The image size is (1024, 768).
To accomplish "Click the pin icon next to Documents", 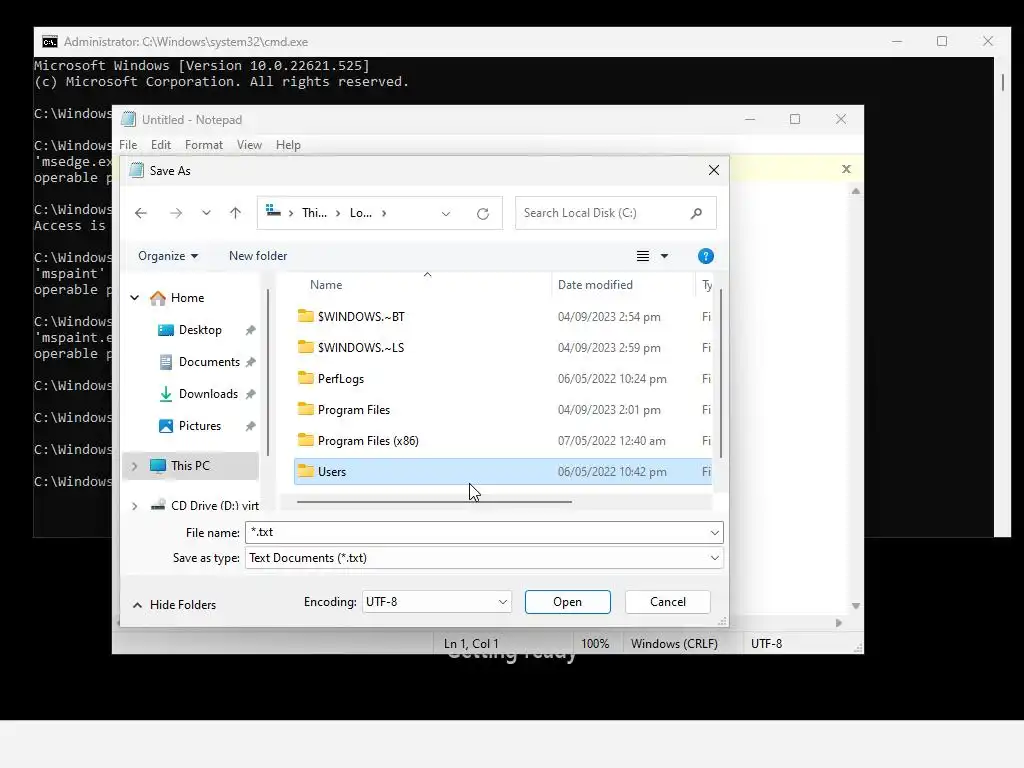I will point(250,362).
